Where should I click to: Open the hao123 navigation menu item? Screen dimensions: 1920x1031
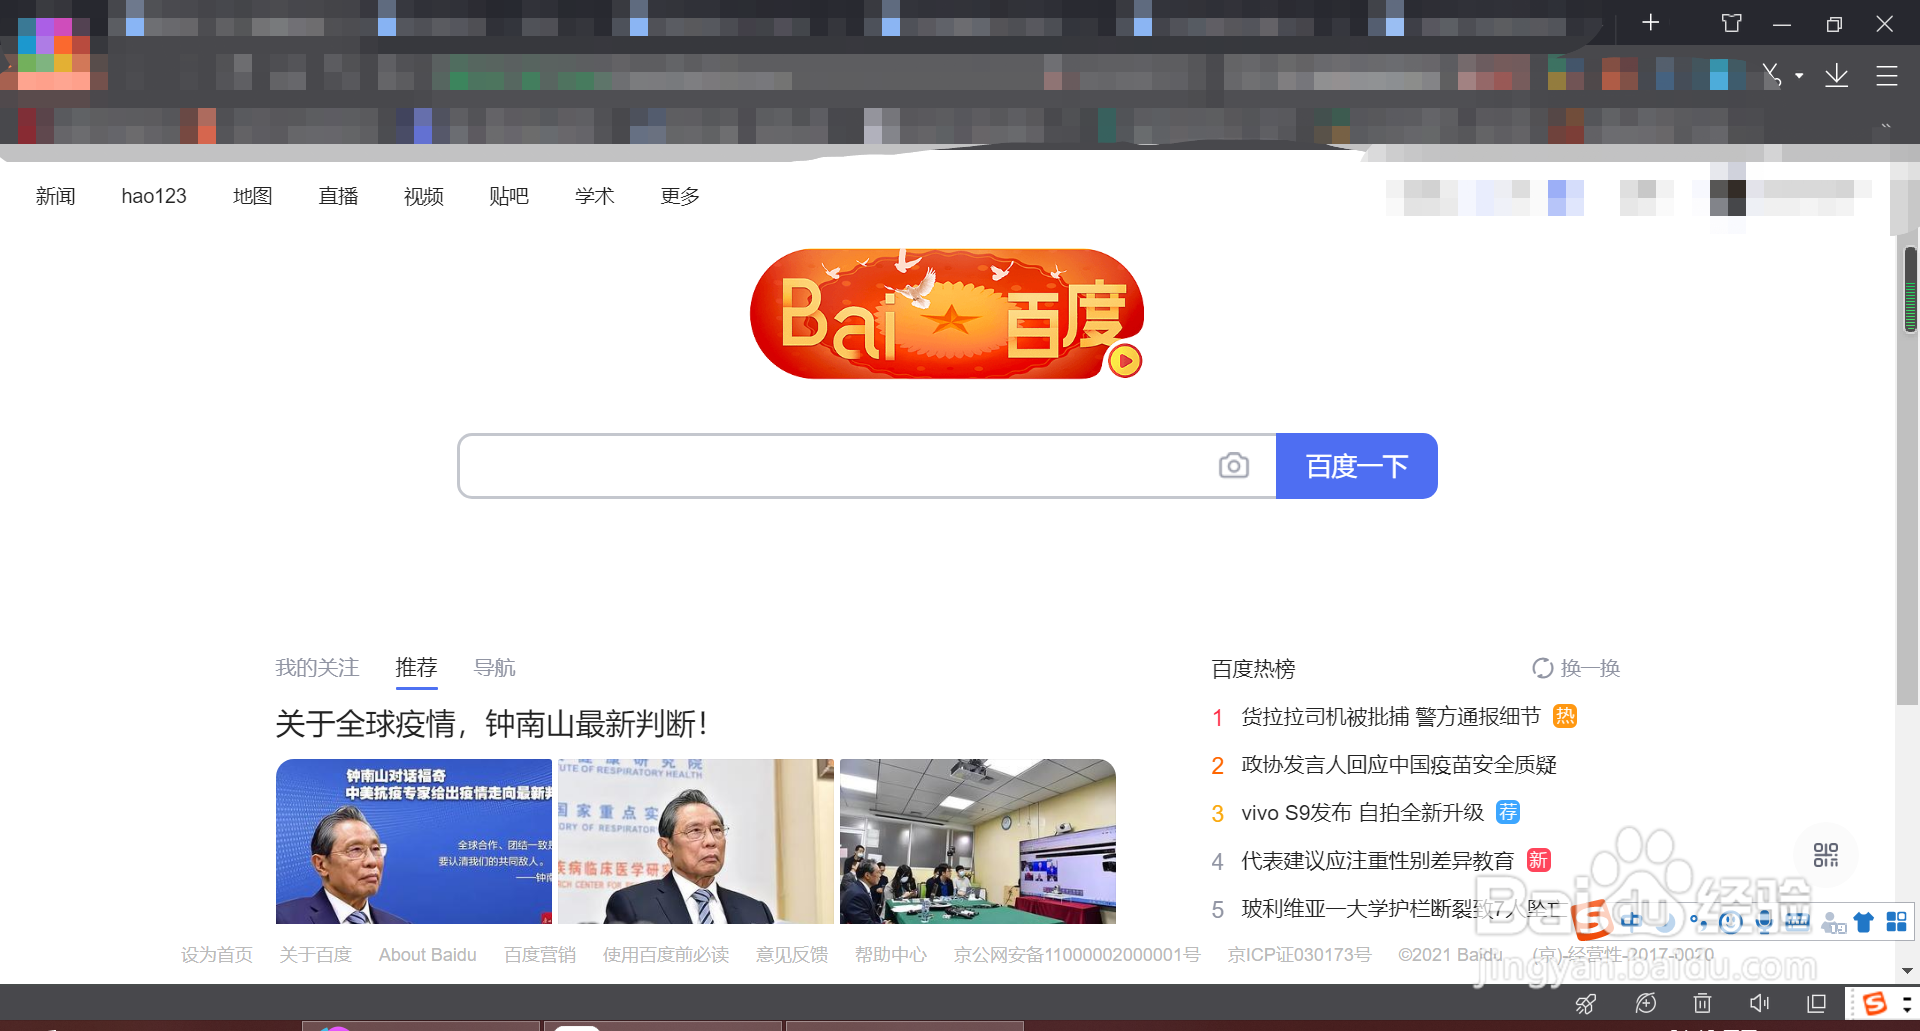pos(154,196)
